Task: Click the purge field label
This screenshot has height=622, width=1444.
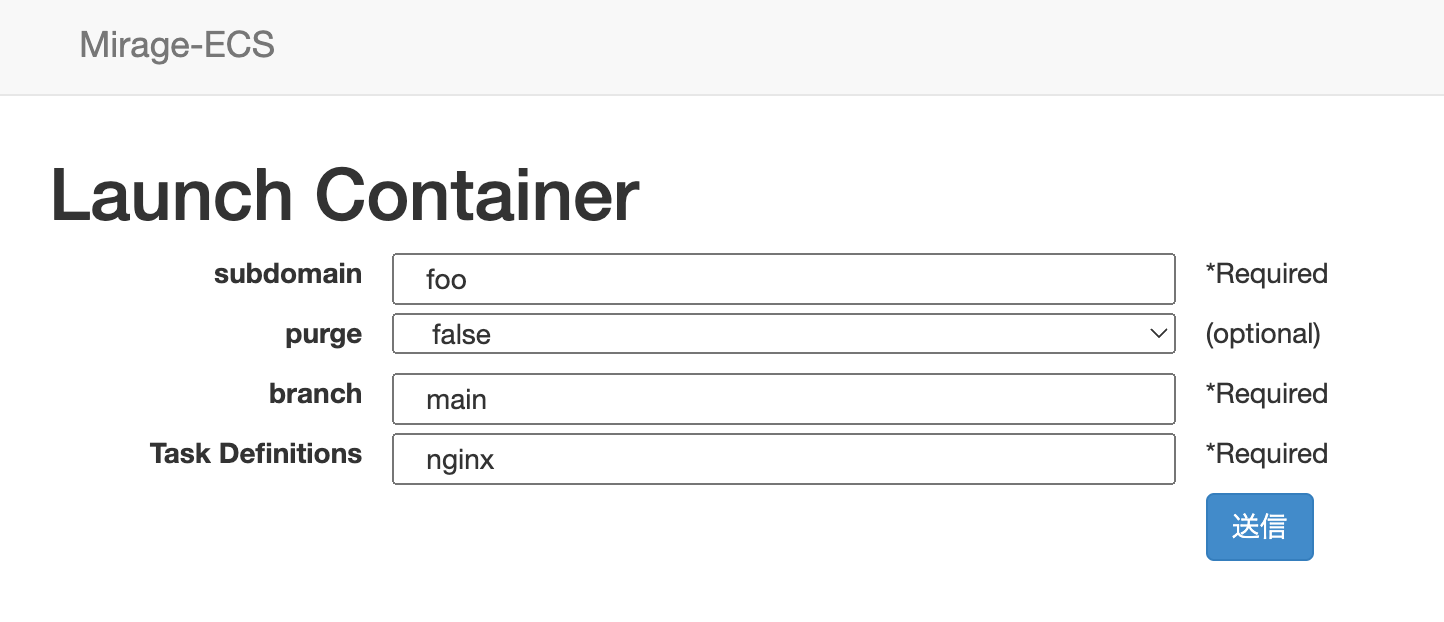Action: pos(324,335)
